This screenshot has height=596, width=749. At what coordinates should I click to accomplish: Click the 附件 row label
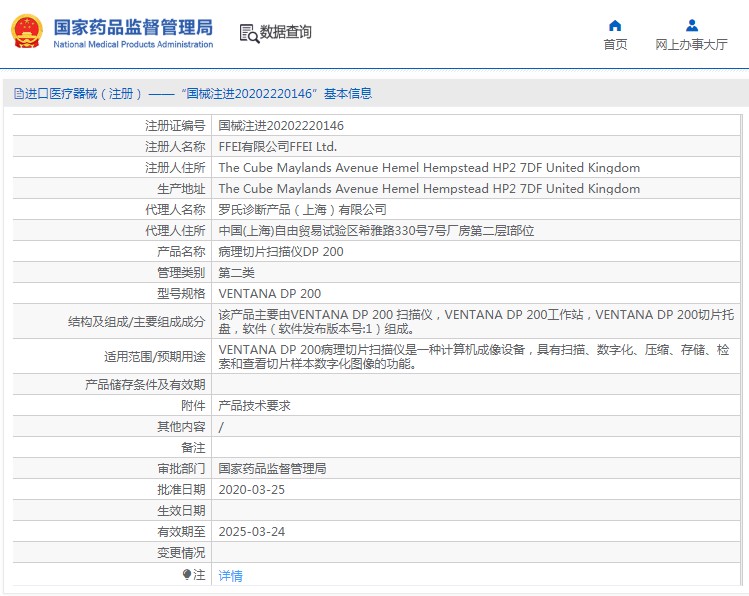193,406
